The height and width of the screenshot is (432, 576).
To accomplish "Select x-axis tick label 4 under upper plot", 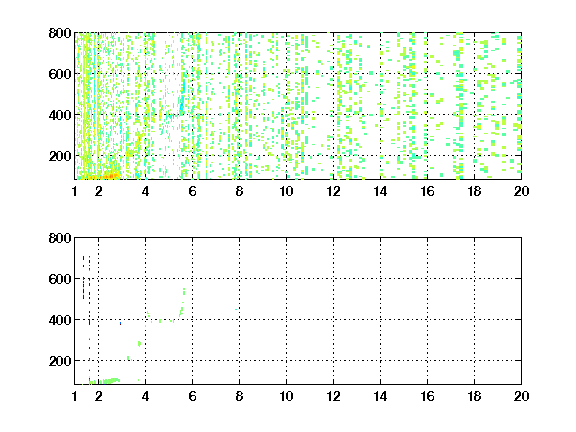I will [x=145, y=191].
